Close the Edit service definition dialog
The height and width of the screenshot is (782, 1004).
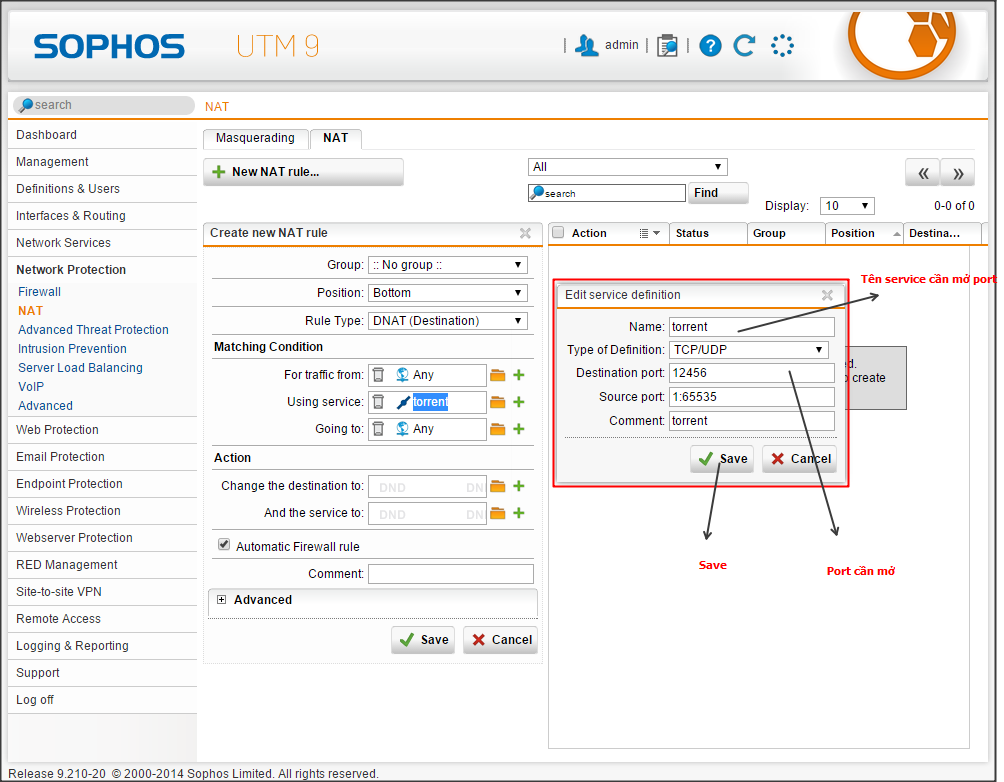coord(827,295)
